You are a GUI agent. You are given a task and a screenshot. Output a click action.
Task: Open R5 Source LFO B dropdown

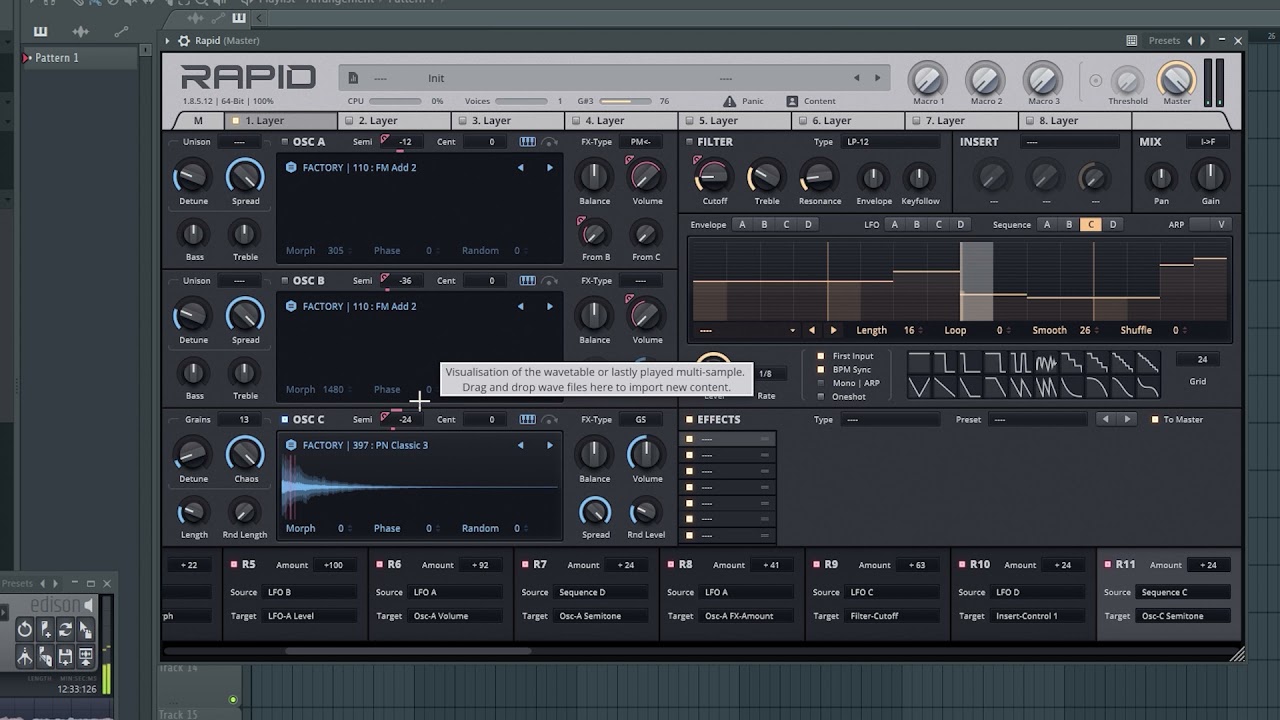311,592
